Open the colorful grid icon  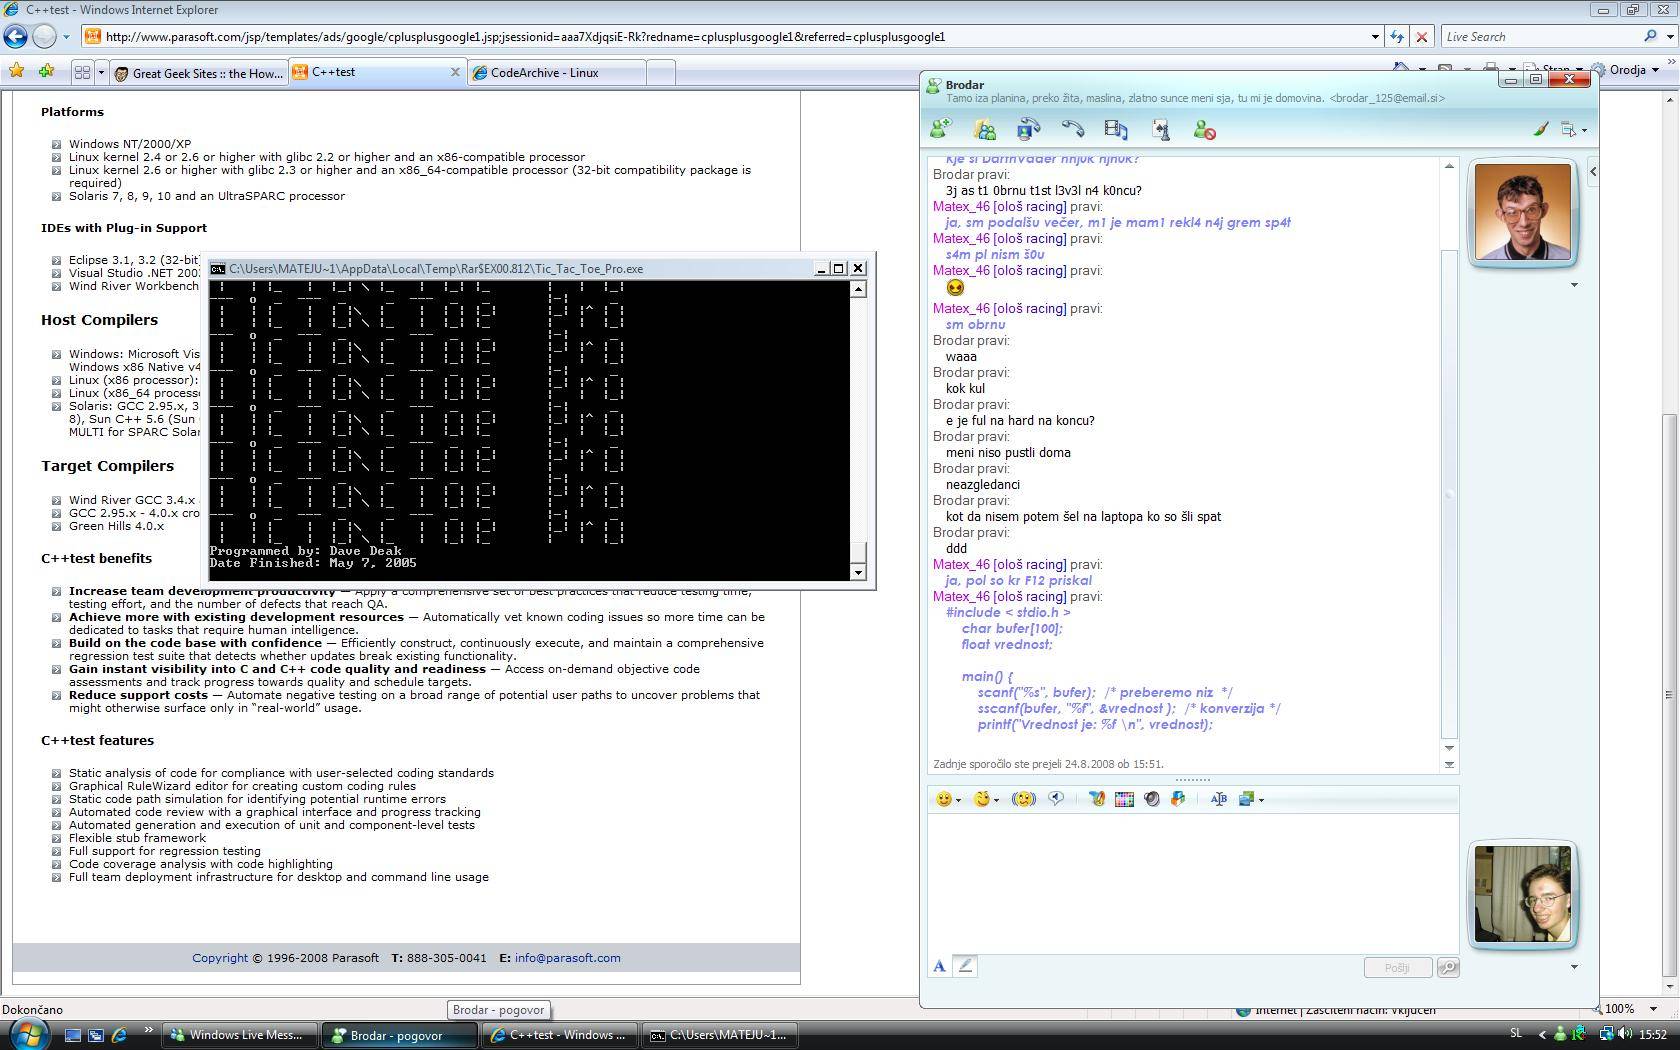click(1124, 799)
